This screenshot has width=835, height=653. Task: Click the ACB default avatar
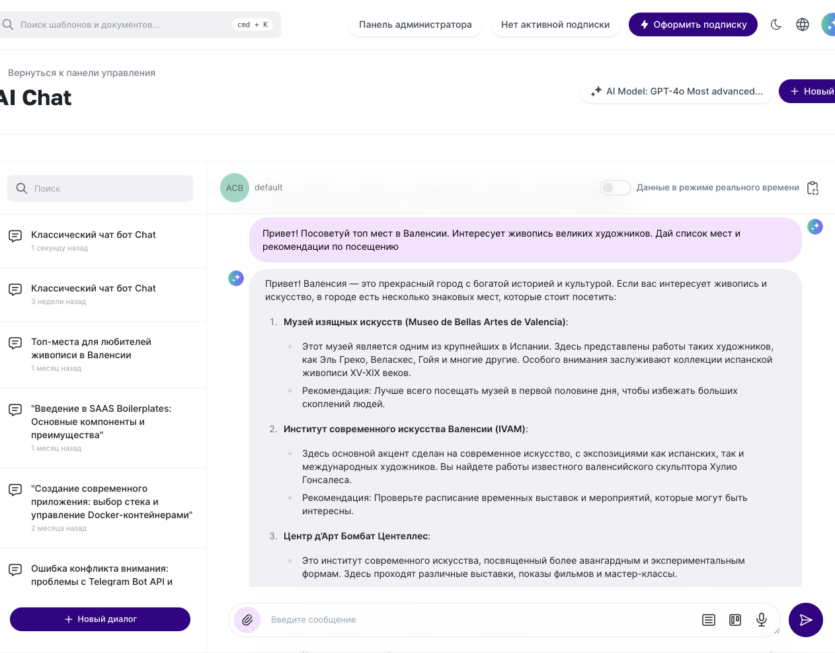[x=234, y=188]
